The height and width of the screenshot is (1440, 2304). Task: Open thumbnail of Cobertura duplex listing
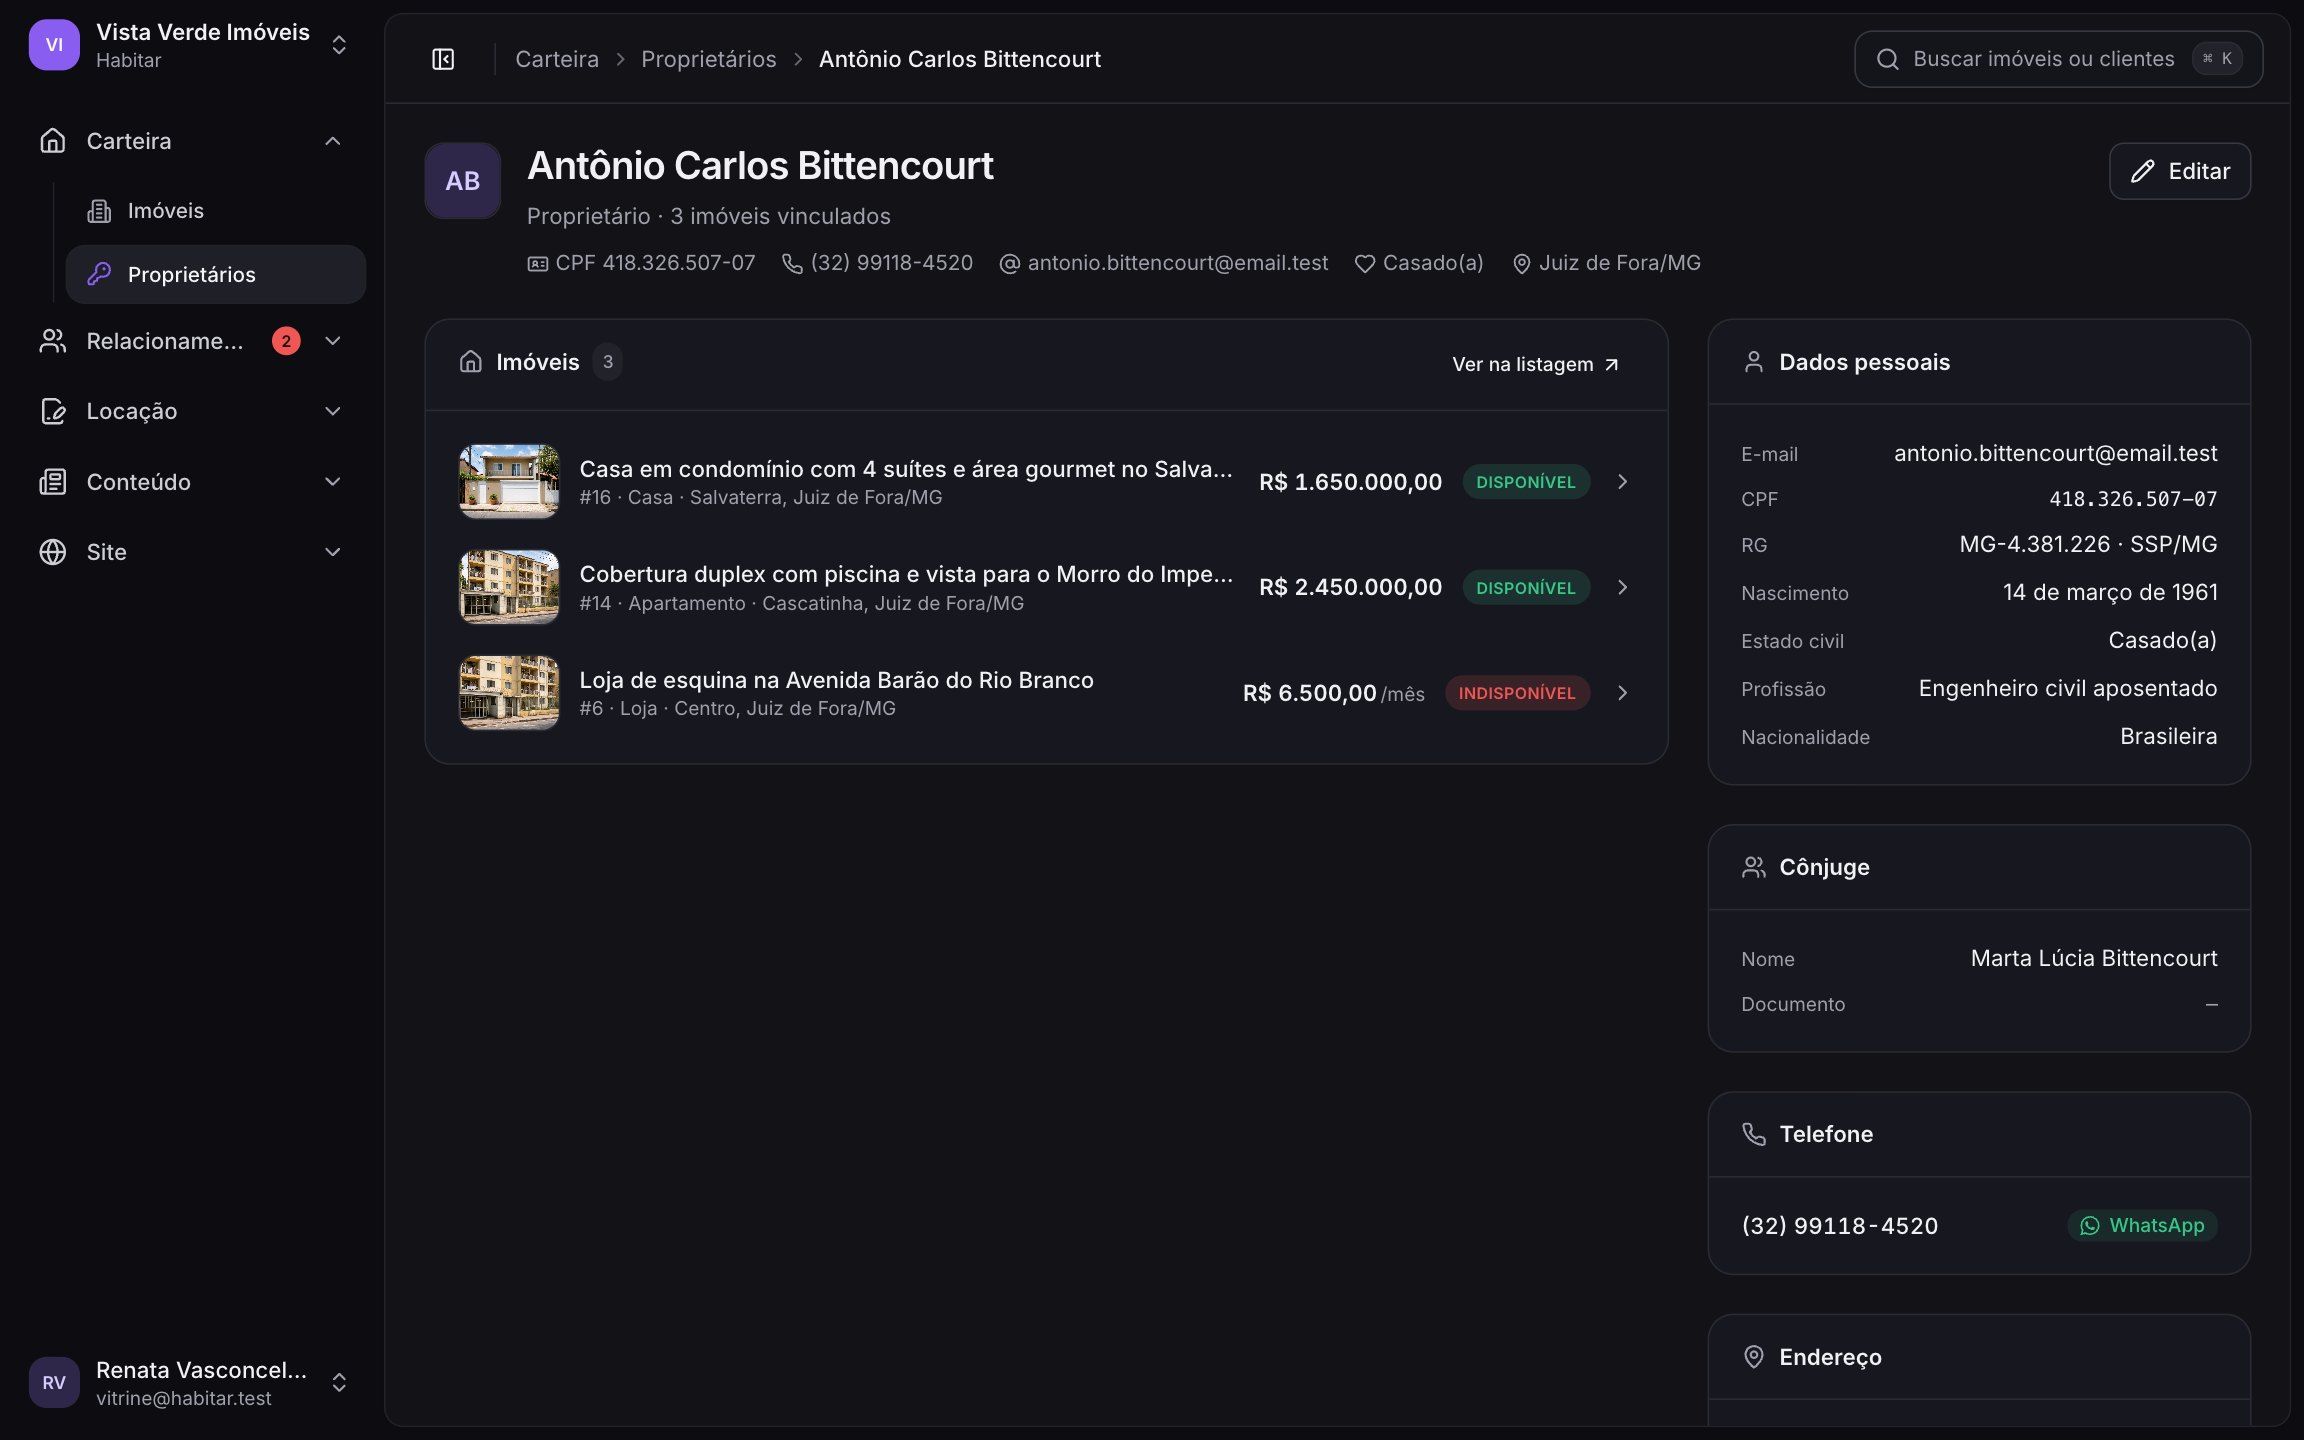pyautogui.click(x=509, y=587)
